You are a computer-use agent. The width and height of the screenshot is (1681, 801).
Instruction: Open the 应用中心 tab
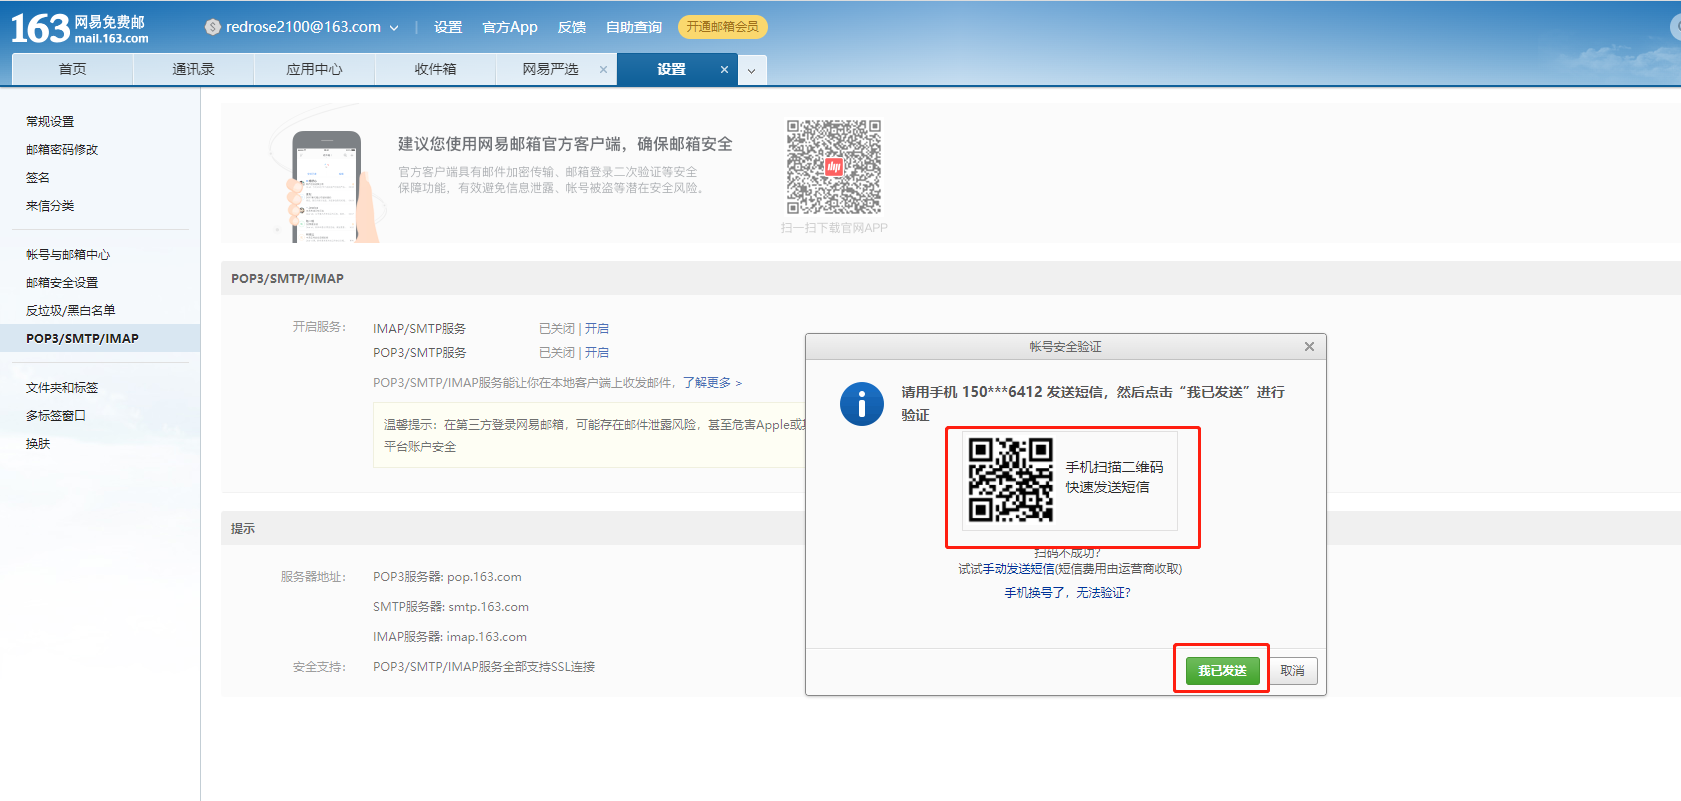[x=314, y=69]
